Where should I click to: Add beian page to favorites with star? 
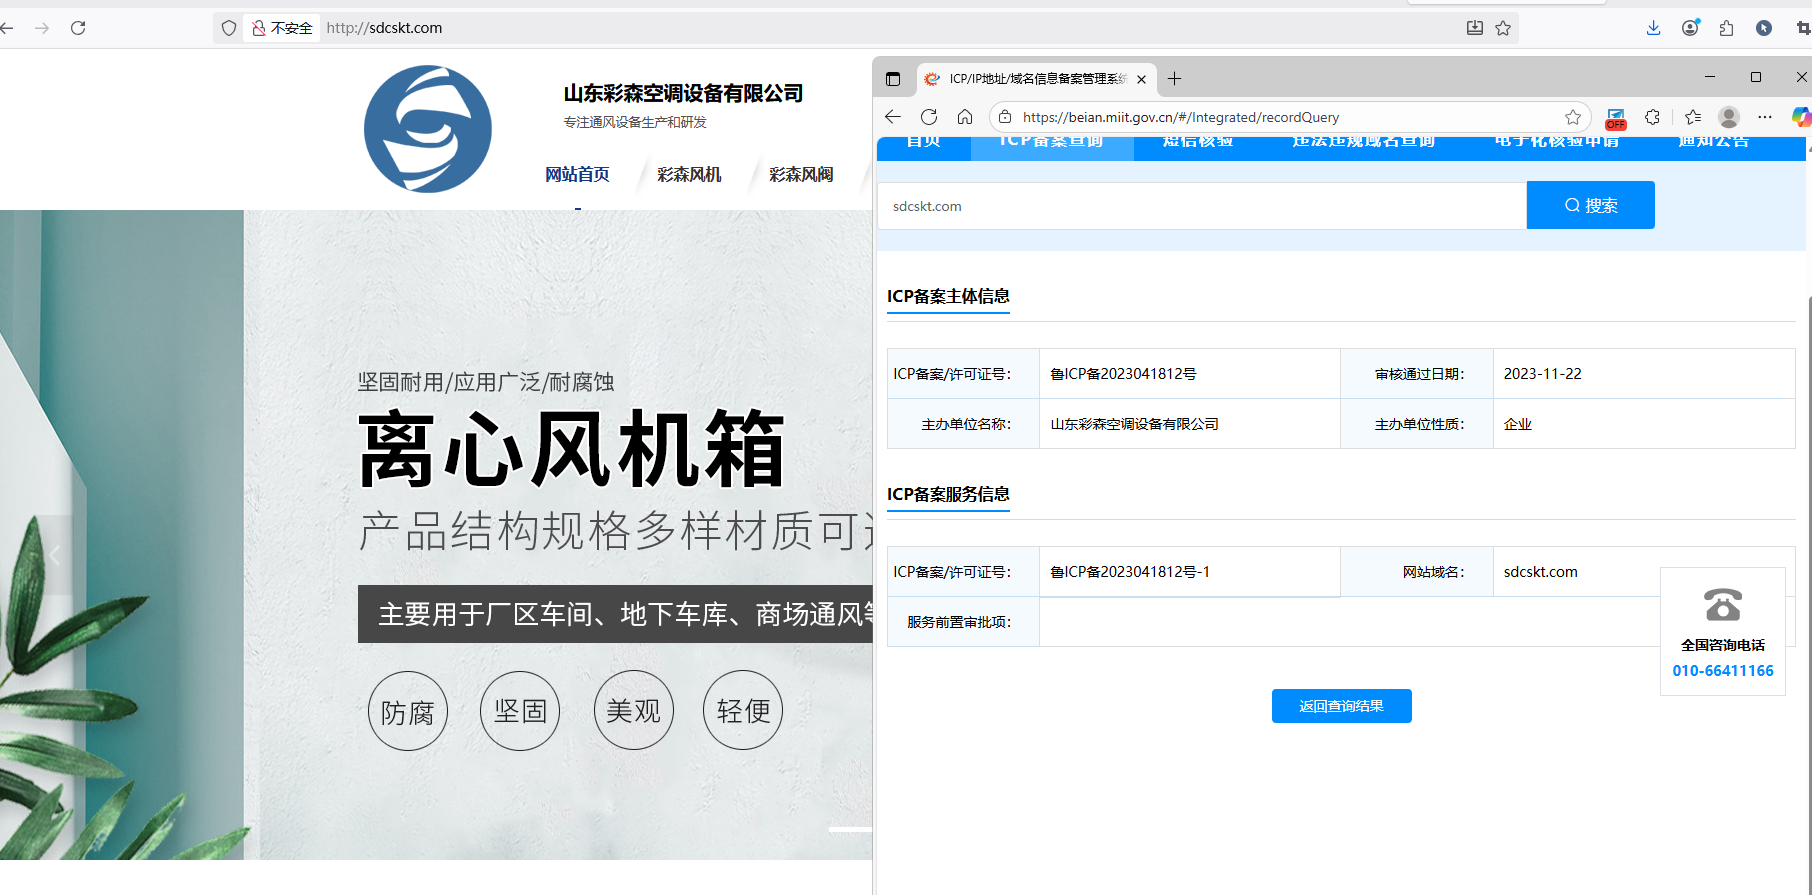(x=1573, y=117)
